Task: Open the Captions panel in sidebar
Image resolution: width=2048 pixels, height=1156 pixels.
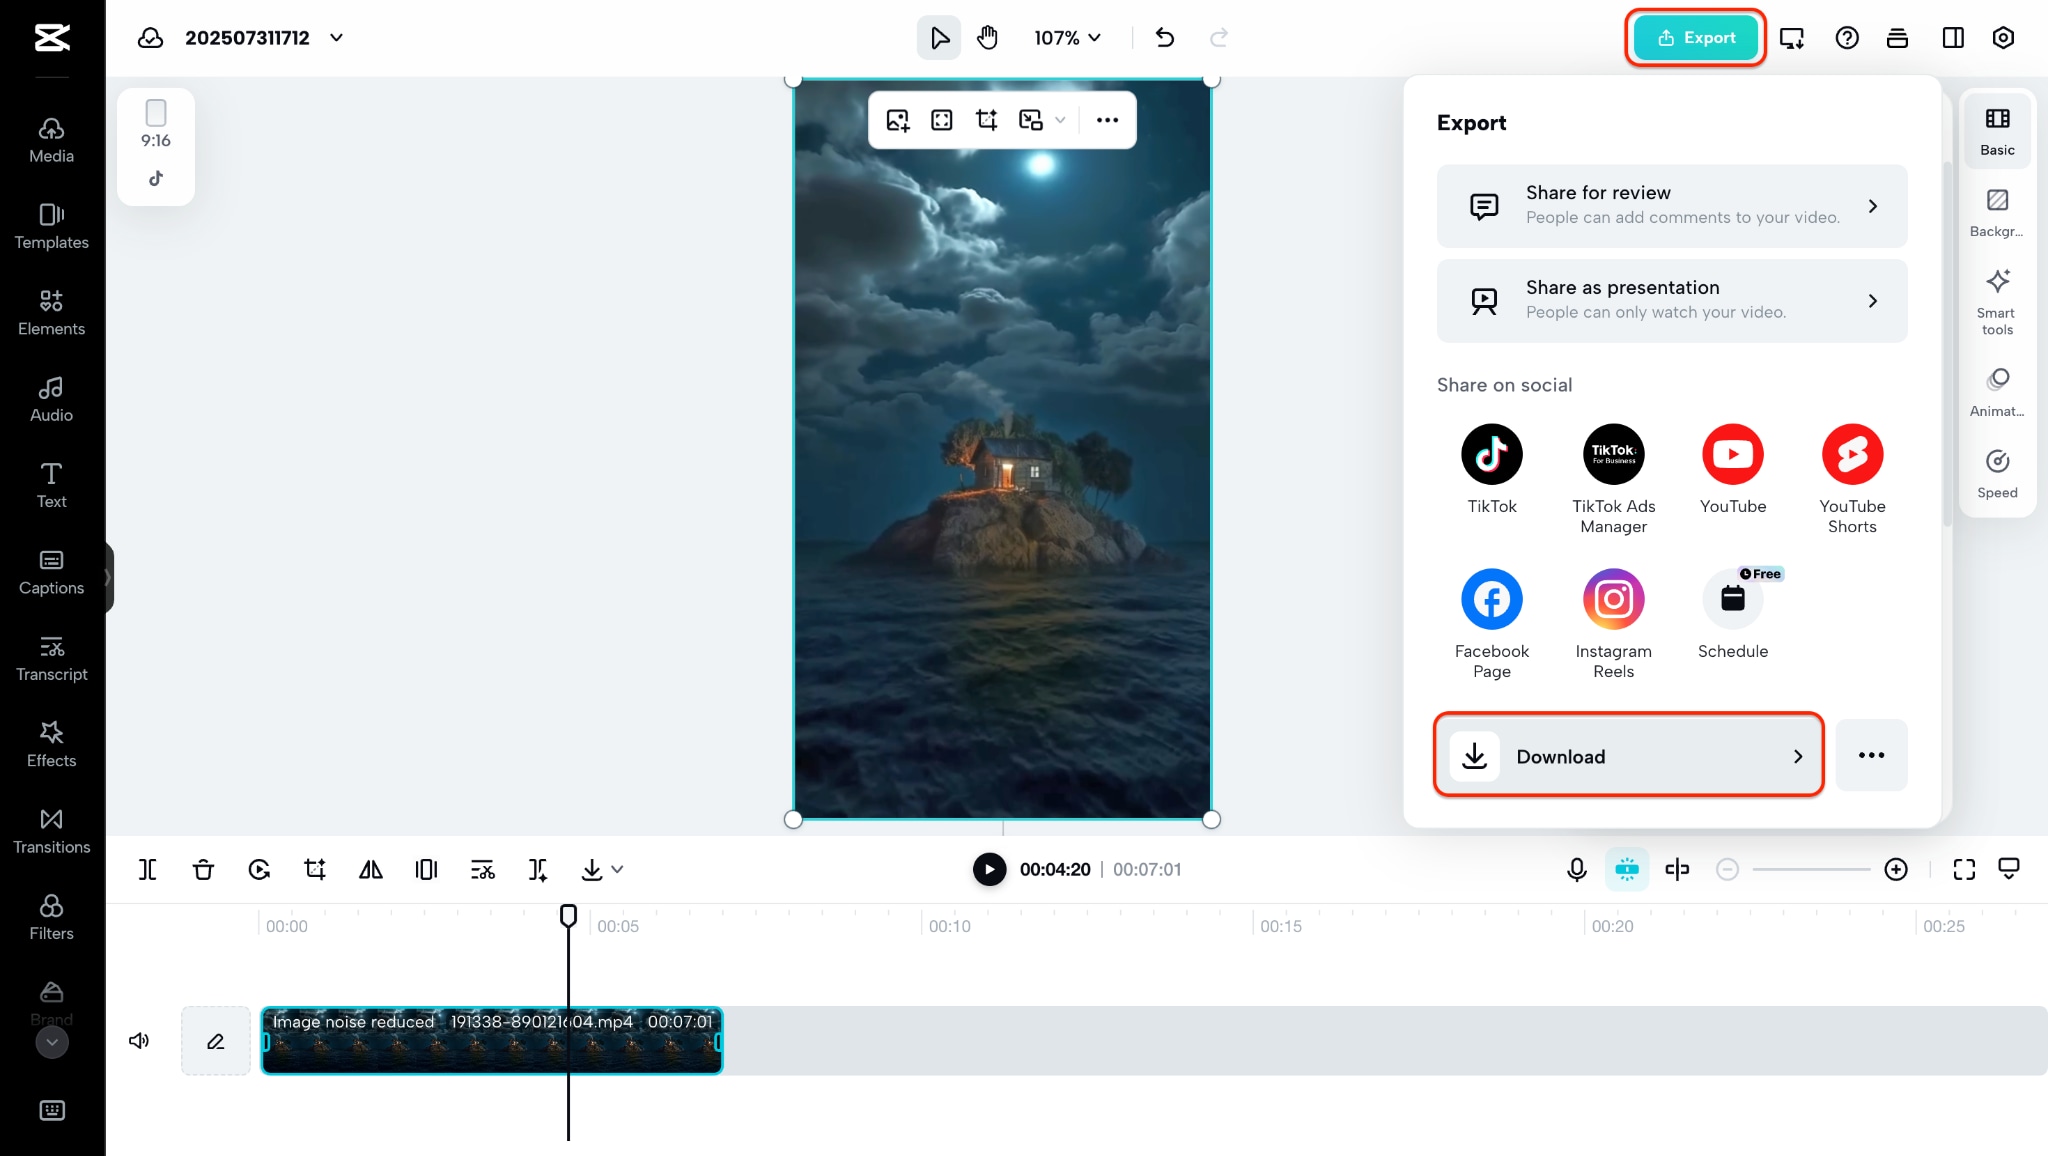Action: (51, 572)
